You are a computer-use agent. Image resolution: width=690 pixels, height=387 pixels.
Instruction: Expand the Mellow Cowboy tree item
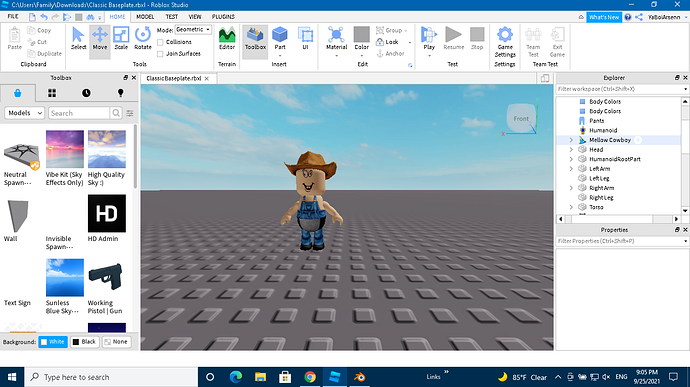pyautogui.click(x=571, y=140)
